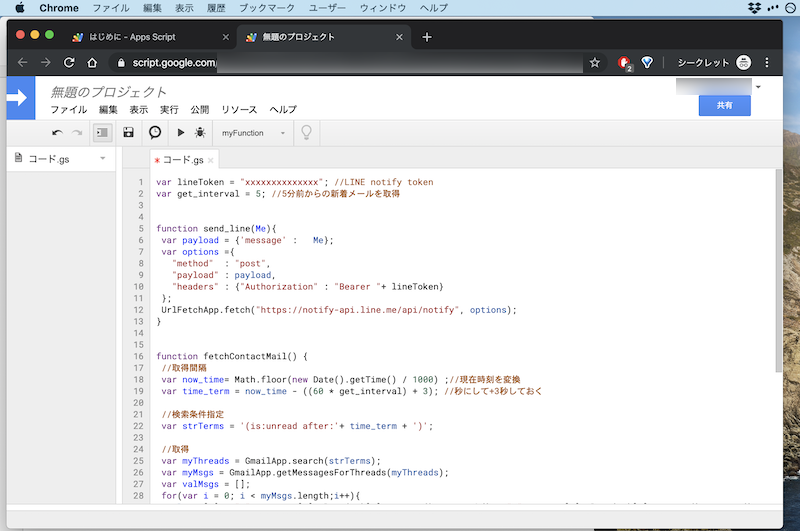Click the lightbulb icon in the toolbar

(306, 132)
